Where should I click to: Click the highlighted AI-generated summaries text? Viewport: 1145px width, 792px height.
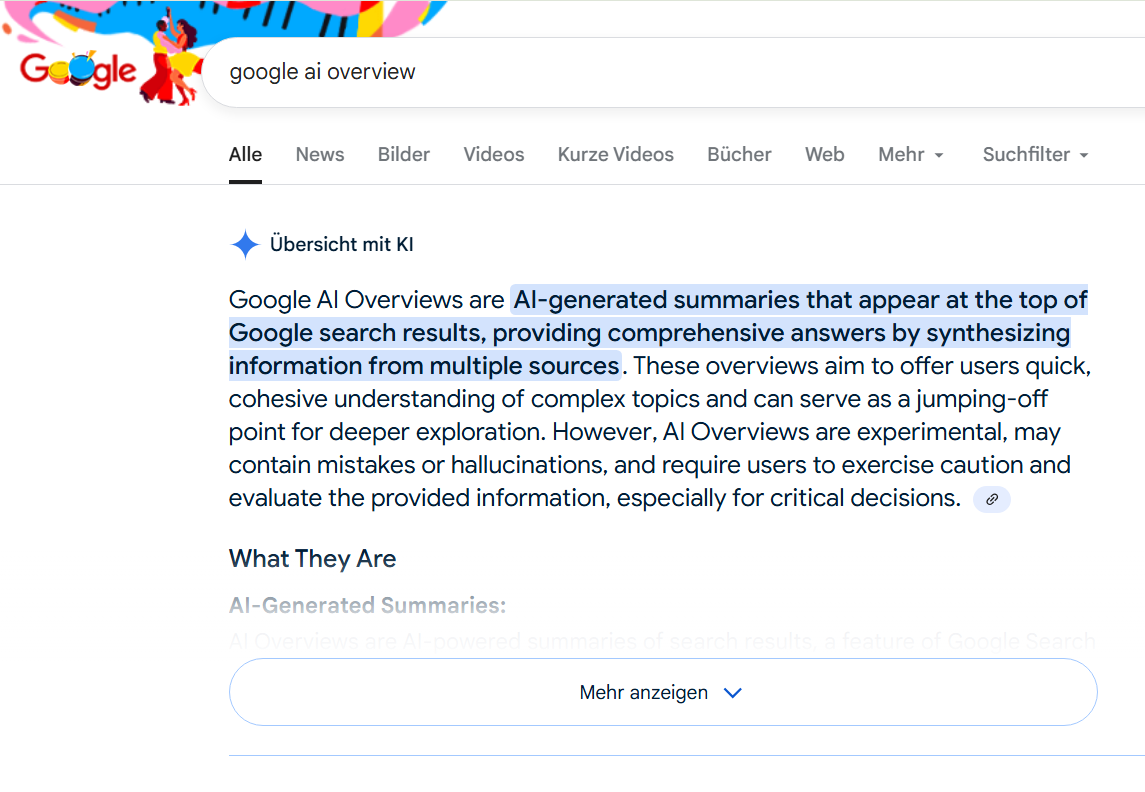tap(657, 333)
